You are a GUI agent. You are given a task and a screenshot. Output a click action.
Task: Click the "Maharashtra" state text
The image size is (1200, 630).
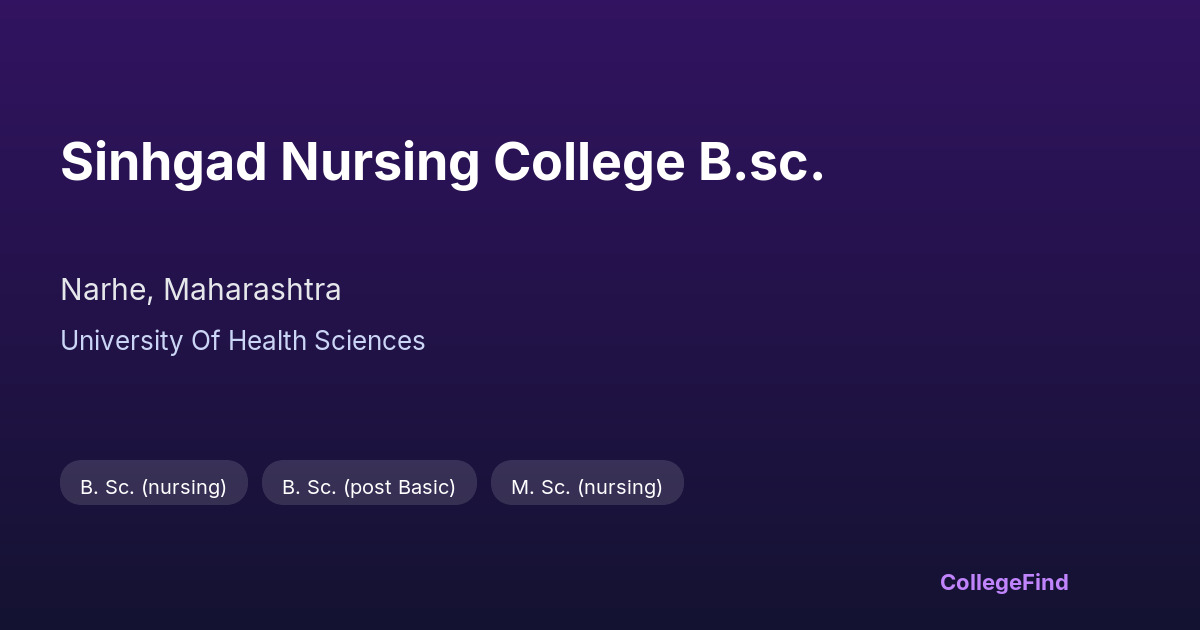click(252, 290)
